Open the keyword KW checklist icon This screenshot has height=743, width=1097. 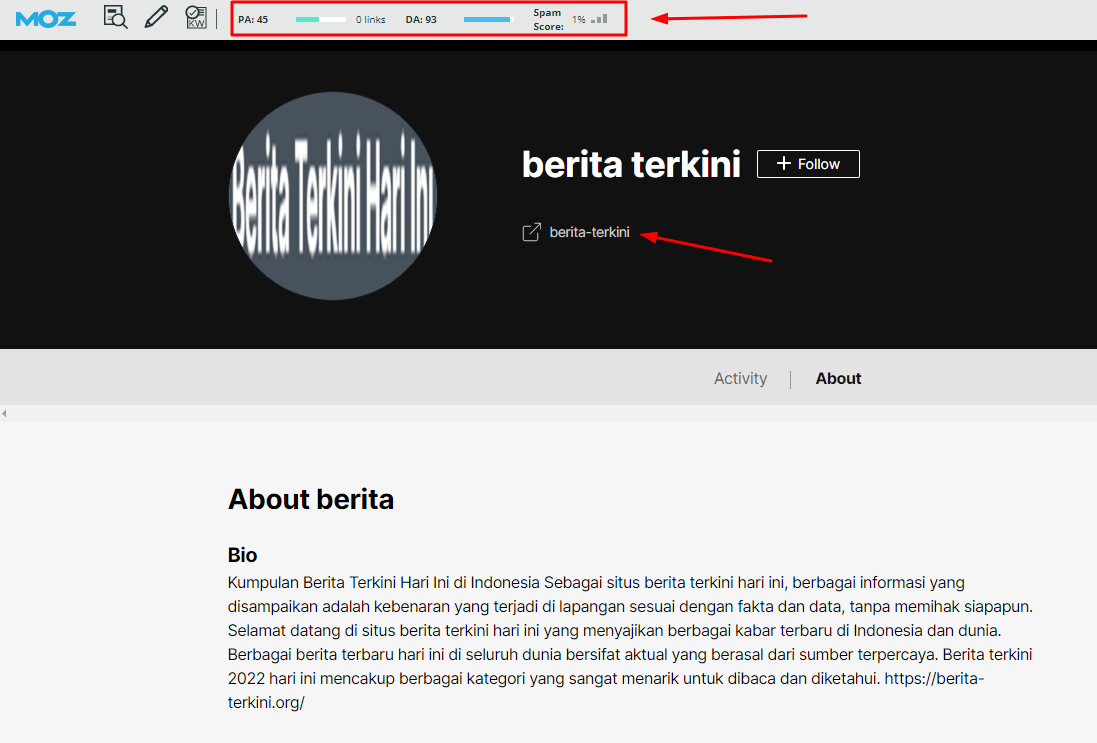point(196,17)
